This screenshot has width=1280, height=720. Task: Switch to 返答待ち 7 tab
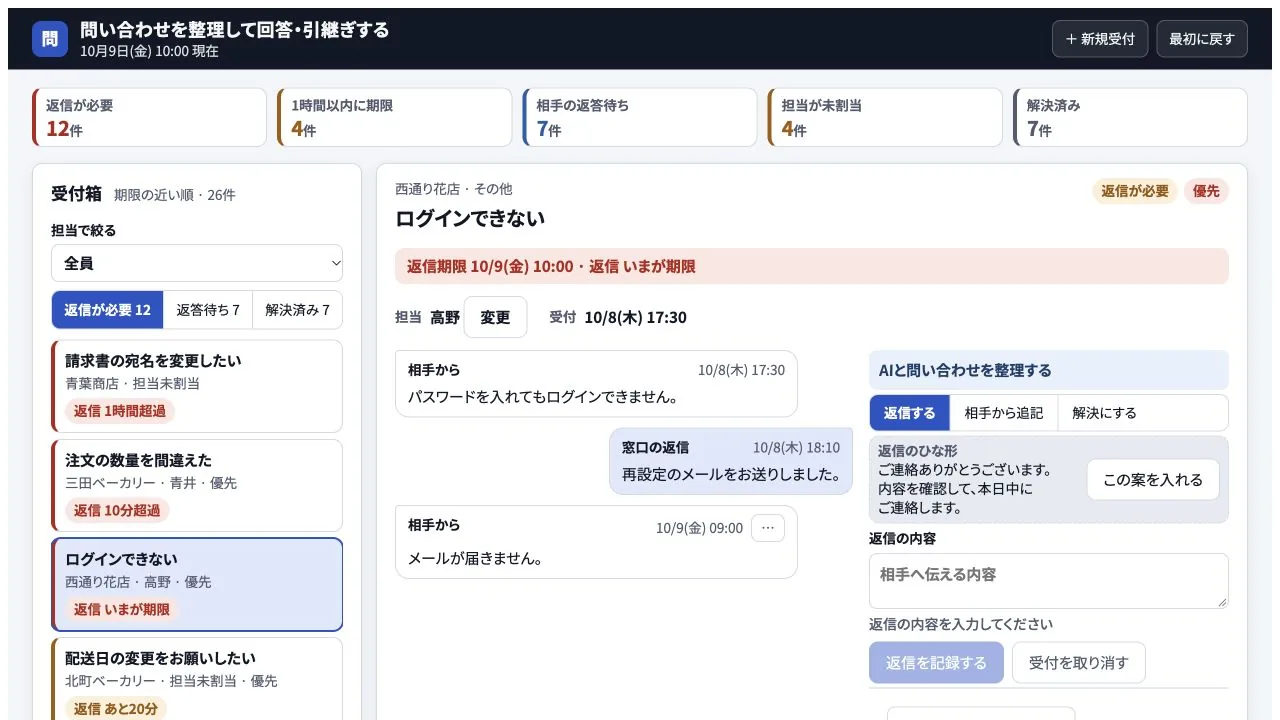click(208, 310)
